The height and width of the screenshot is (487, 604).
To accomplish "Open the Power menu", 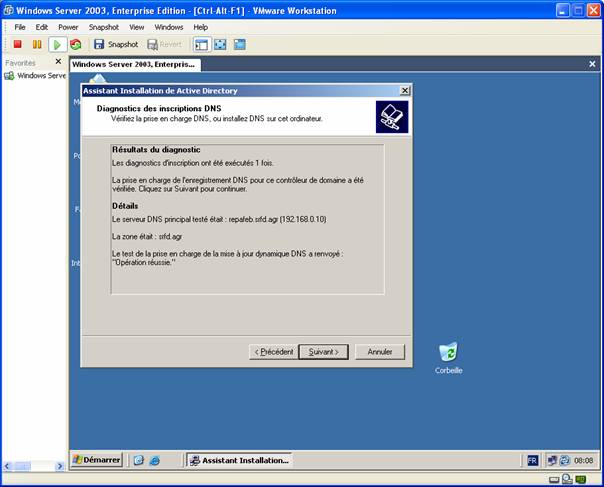I will (x=68, y=27).
